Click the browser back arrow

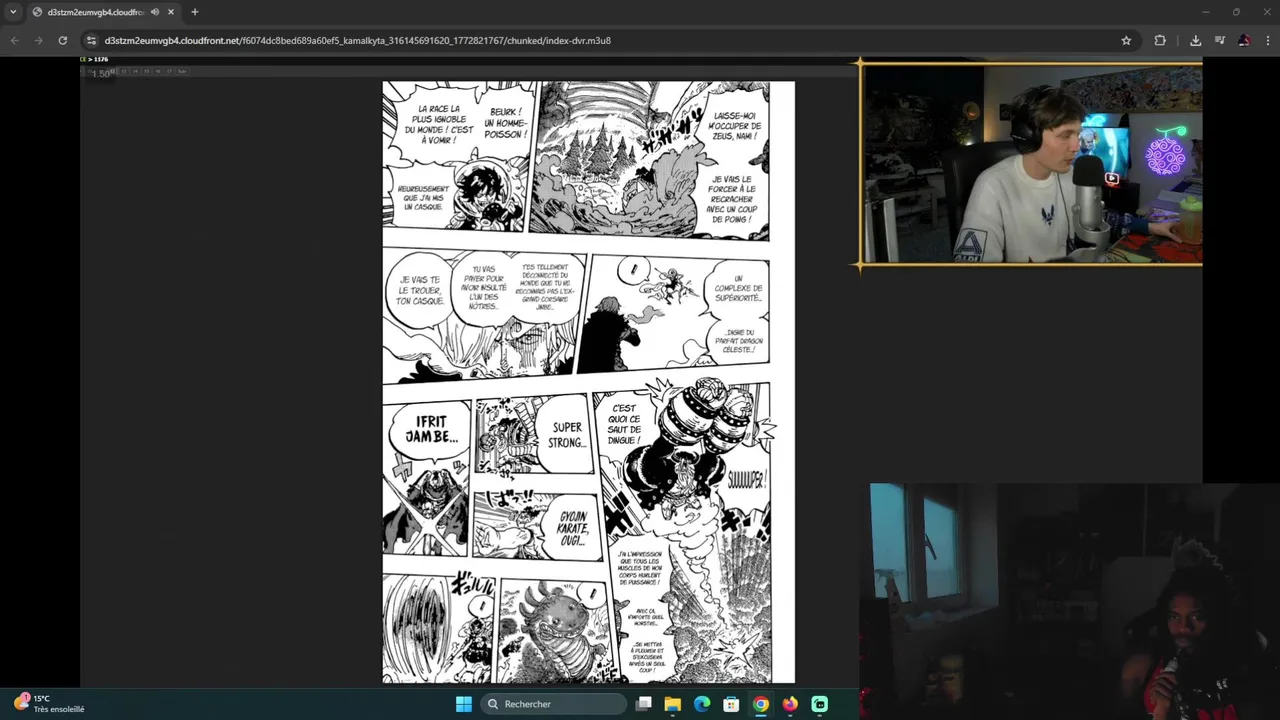pos(14,40)
